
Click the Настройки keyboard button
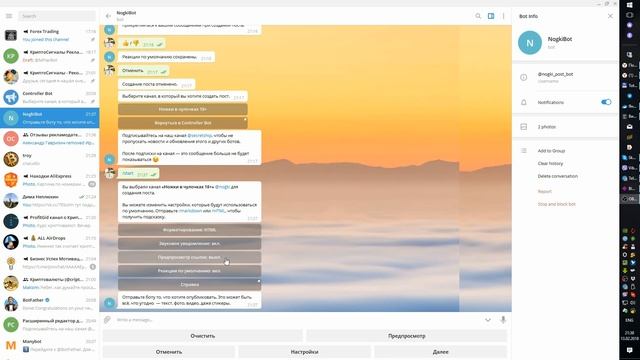(304, 351)
